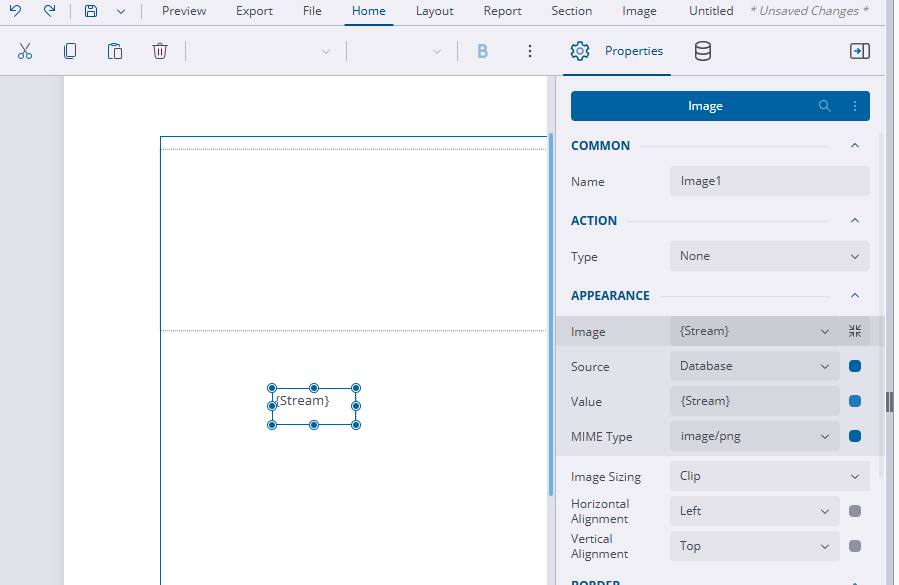Click the Undo arrow icon
This screenshot has width=899, height=585.
[16, 11]
